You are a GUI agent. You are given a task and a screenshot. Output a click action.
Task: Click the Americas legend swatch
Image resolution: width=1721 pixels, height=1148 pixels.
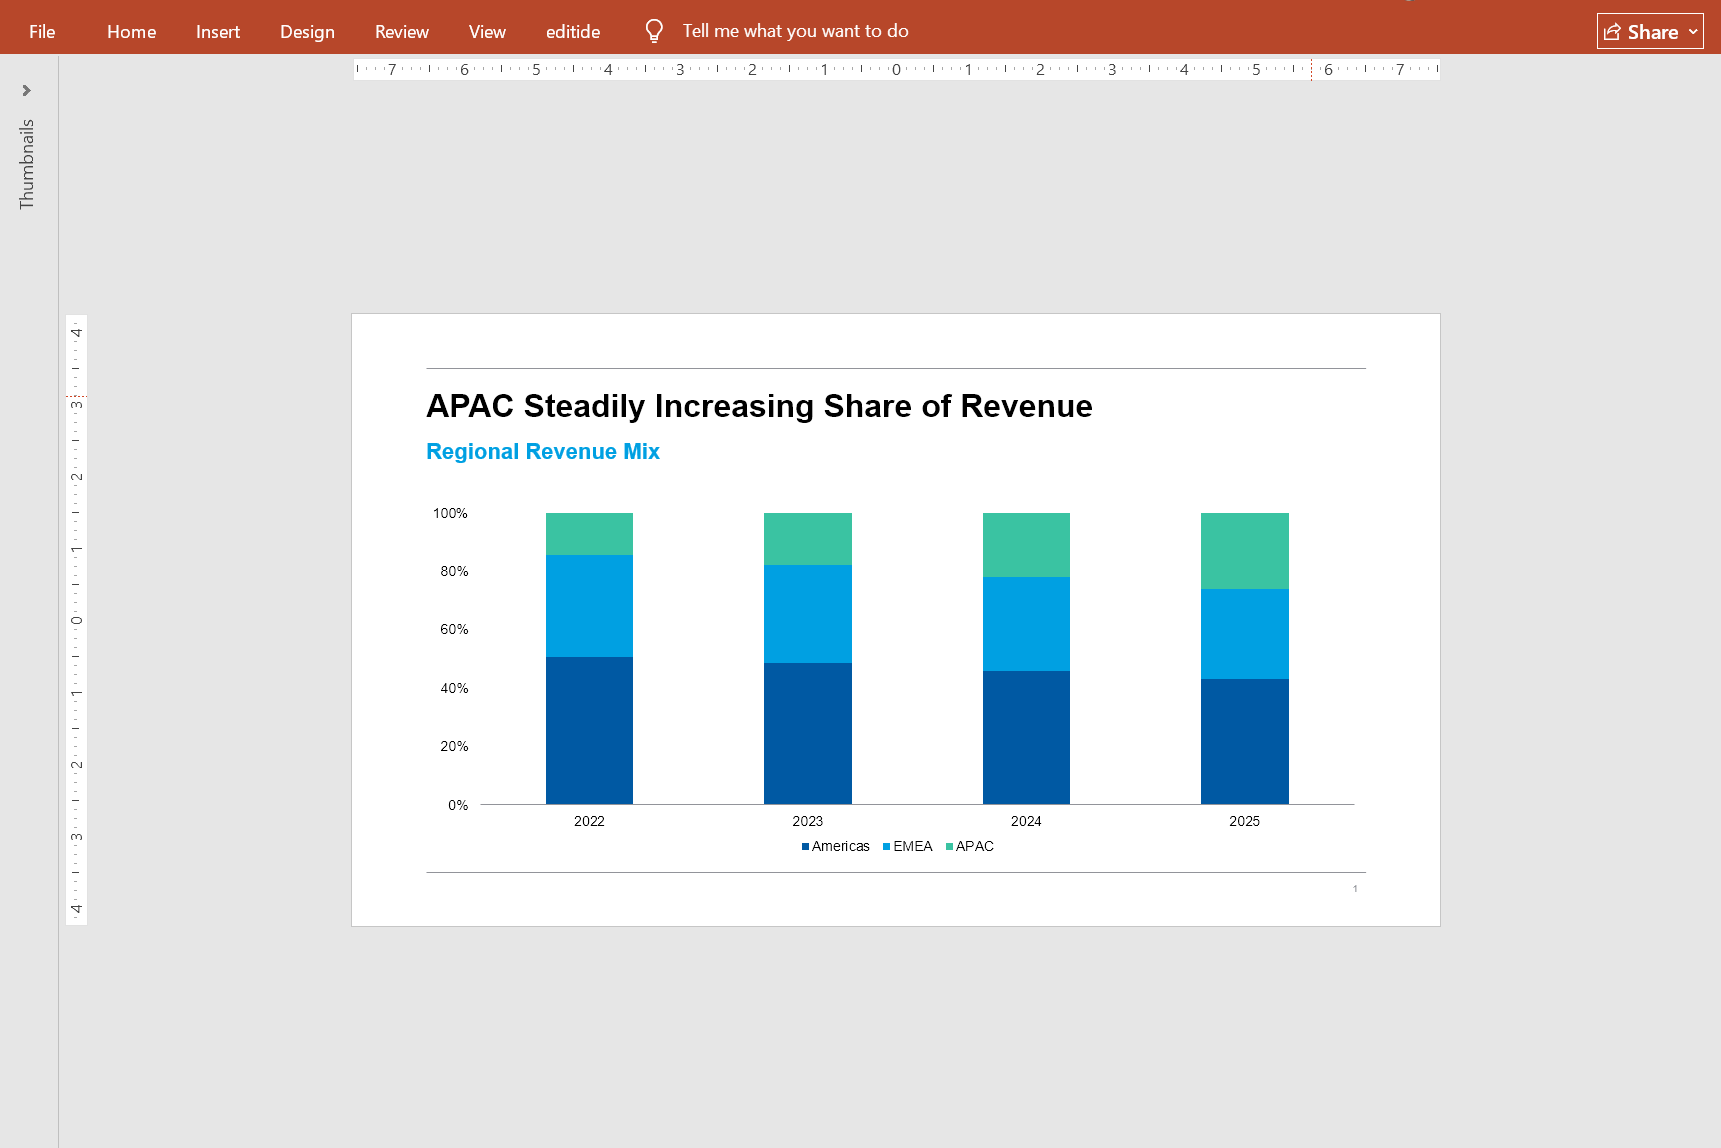coord(805,847)
